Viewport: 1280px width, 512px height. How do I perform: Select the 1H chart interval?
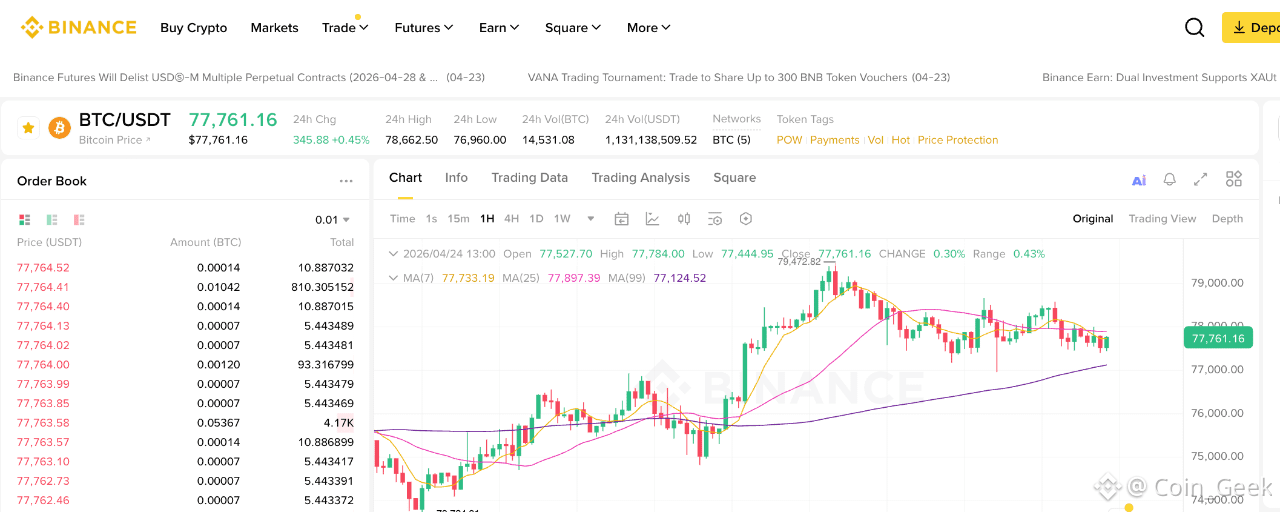click(487, 219)
